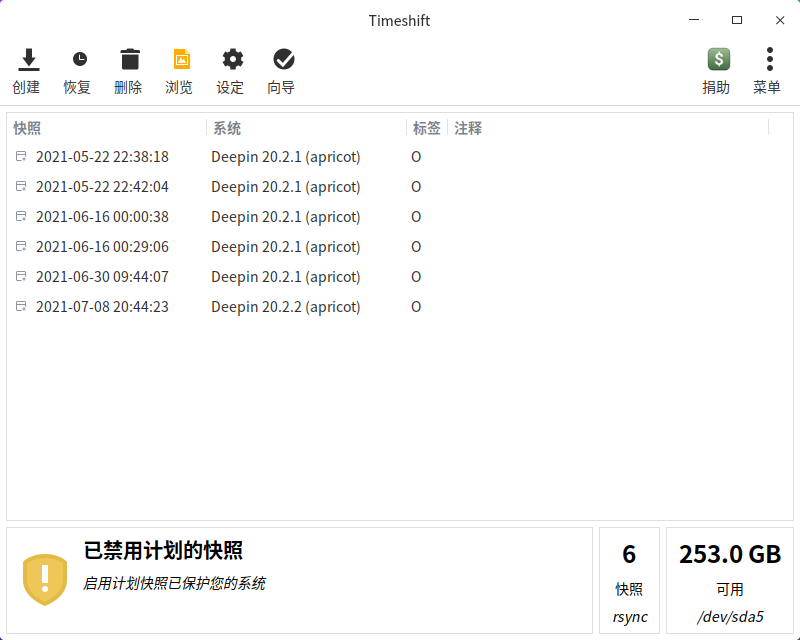800x640 pixels.
Task: Select the row dated 2021-06-16 00:00:38
Action: click(x=400, y=217)
